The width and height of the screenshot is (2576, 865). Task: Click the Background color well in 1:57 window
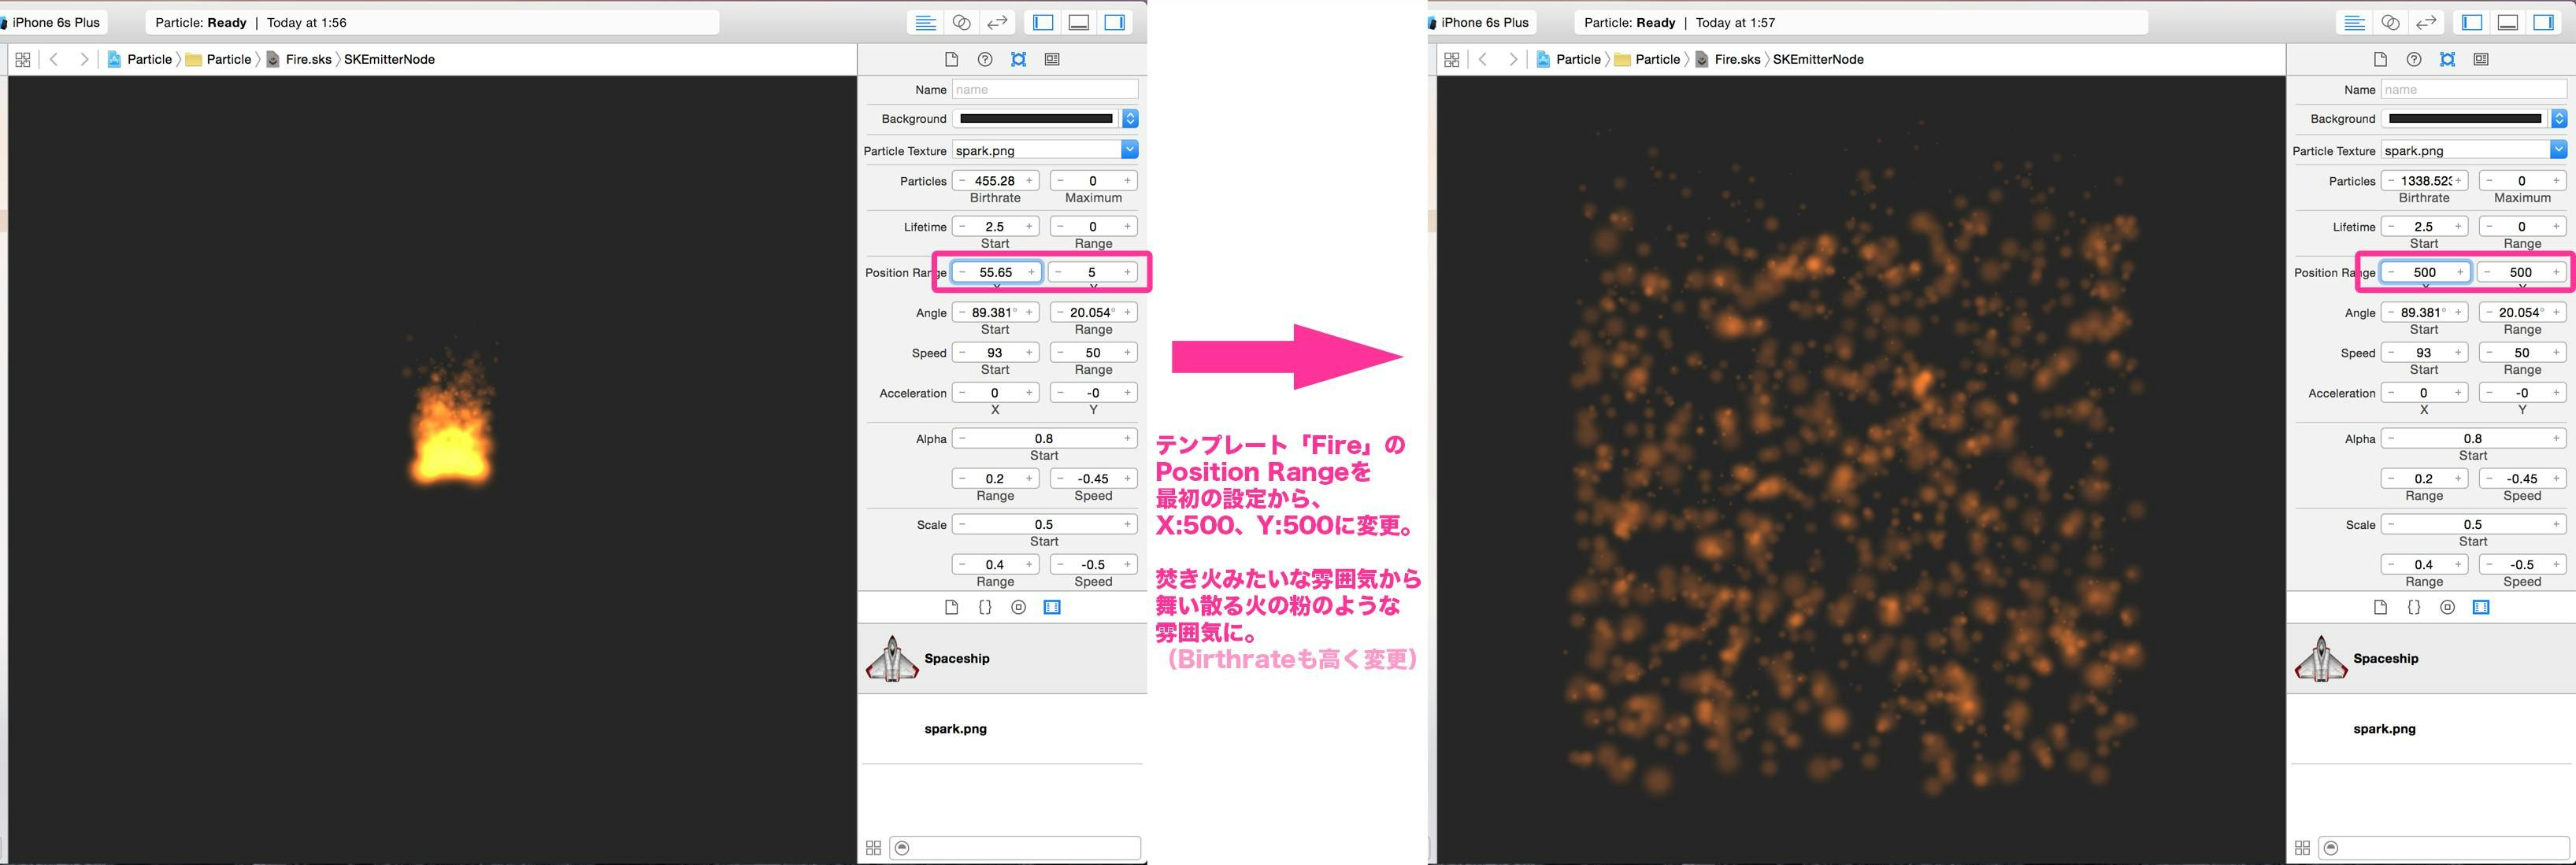click(x=2465, y=118)
